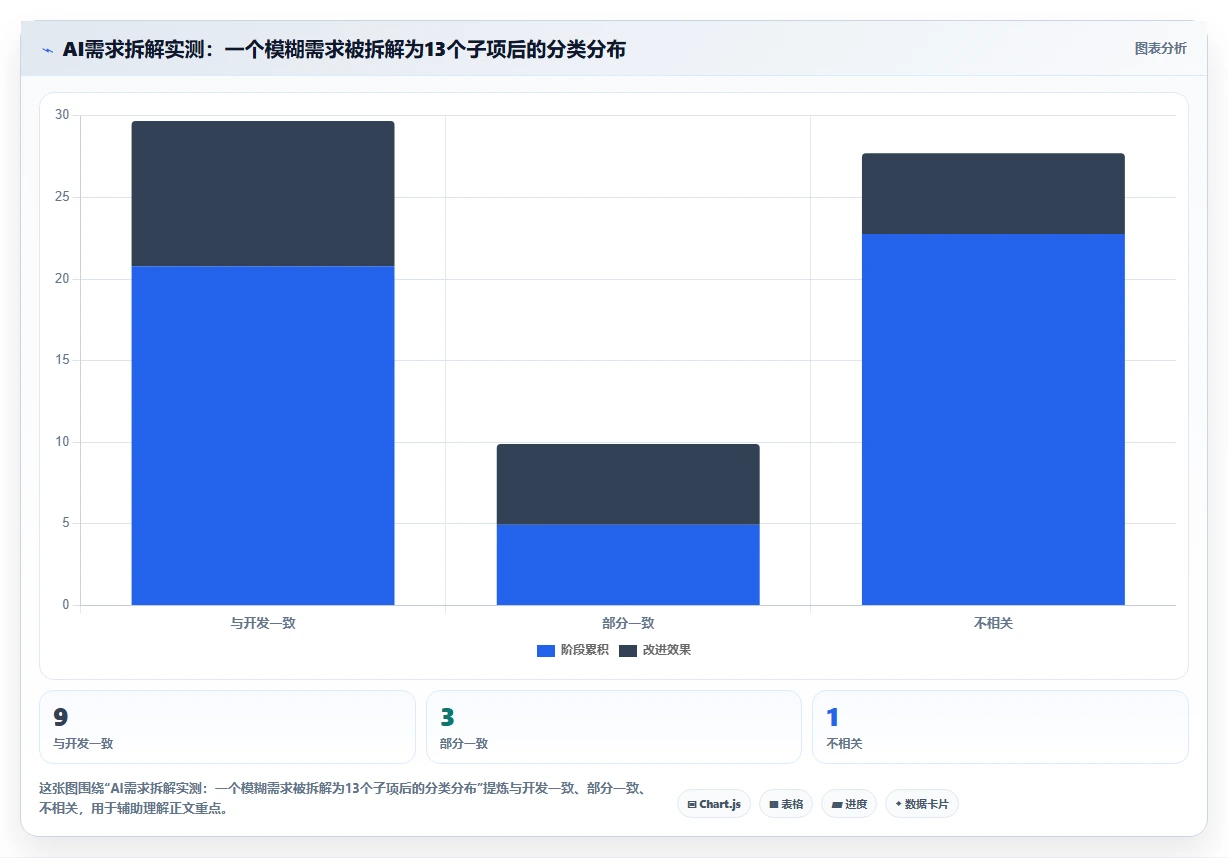1228x858 pixels.
Task: Click the blue bar segment for 与开发一致
Action: (263, 435)
